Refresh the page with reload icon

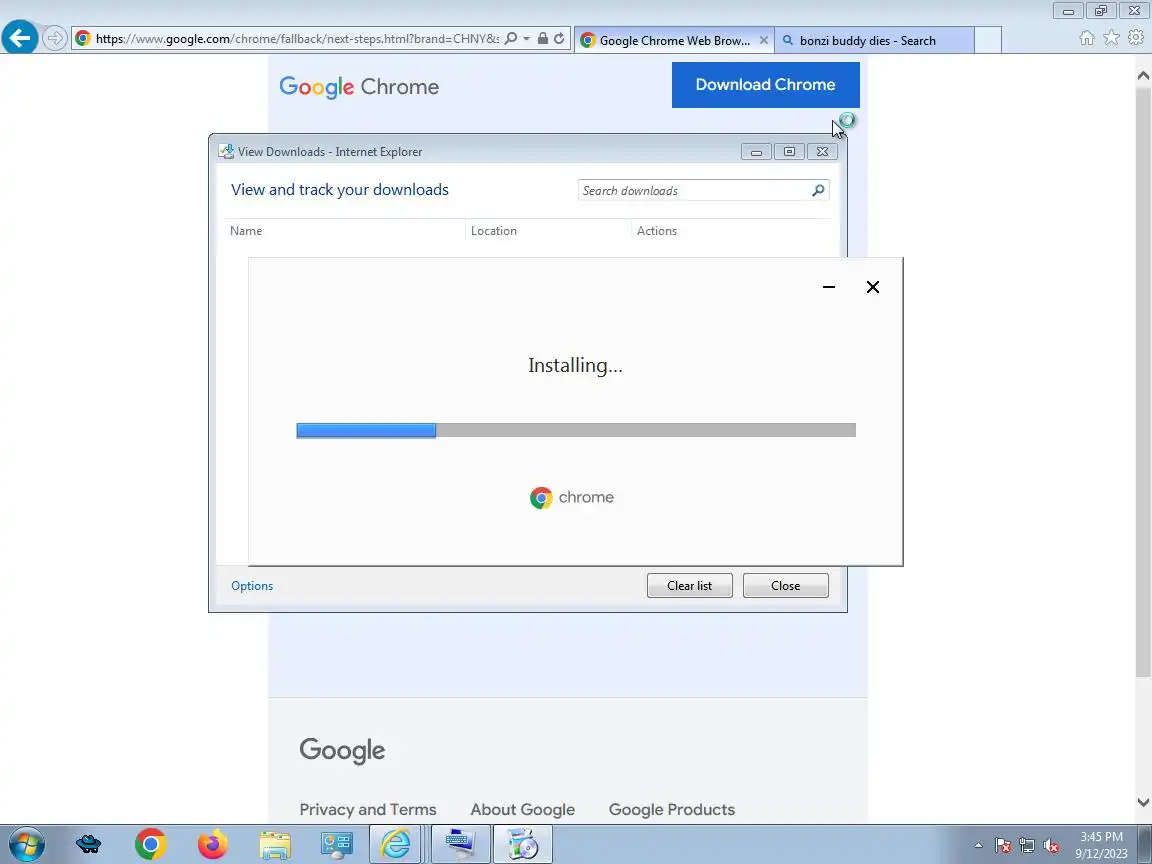[559, 38]
